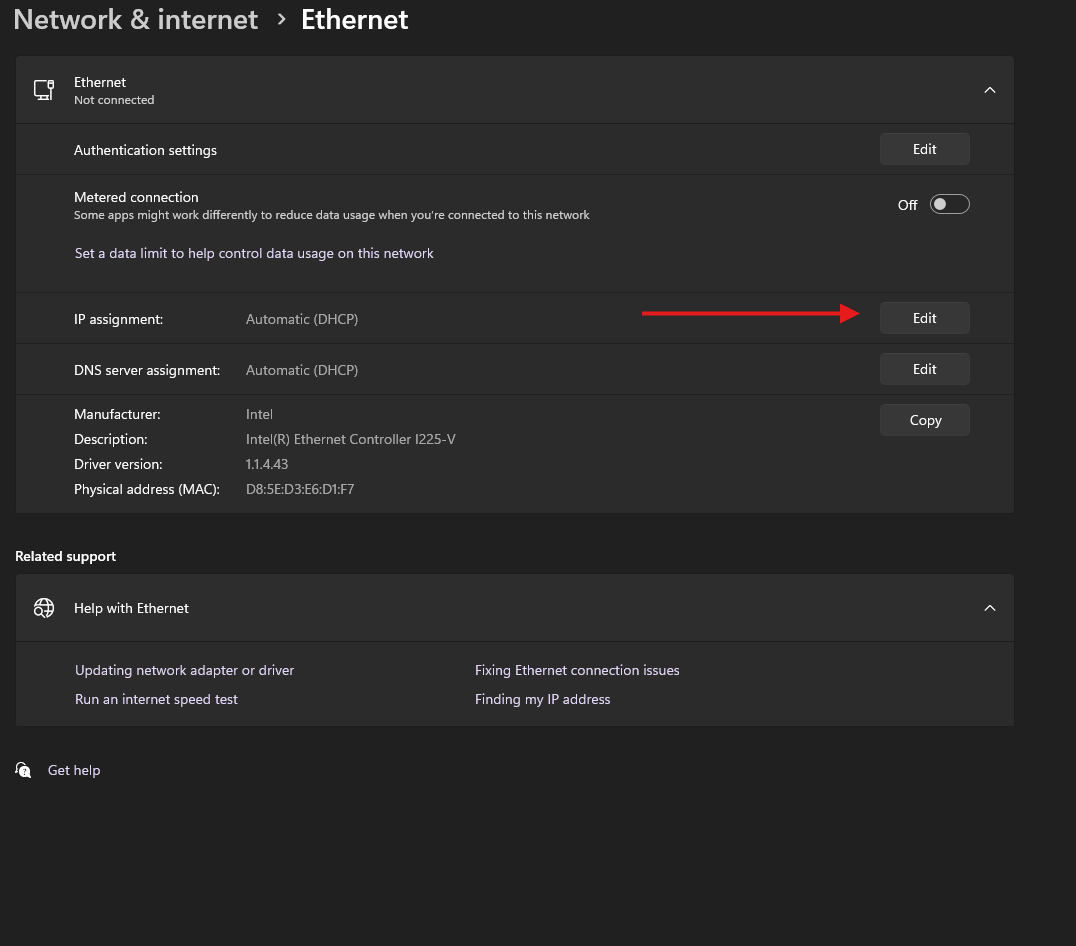Viewport: 1076px width, 946px height.
Task: Open Fixing Ethernet connection issues help
Action: (x=577, y=670)
